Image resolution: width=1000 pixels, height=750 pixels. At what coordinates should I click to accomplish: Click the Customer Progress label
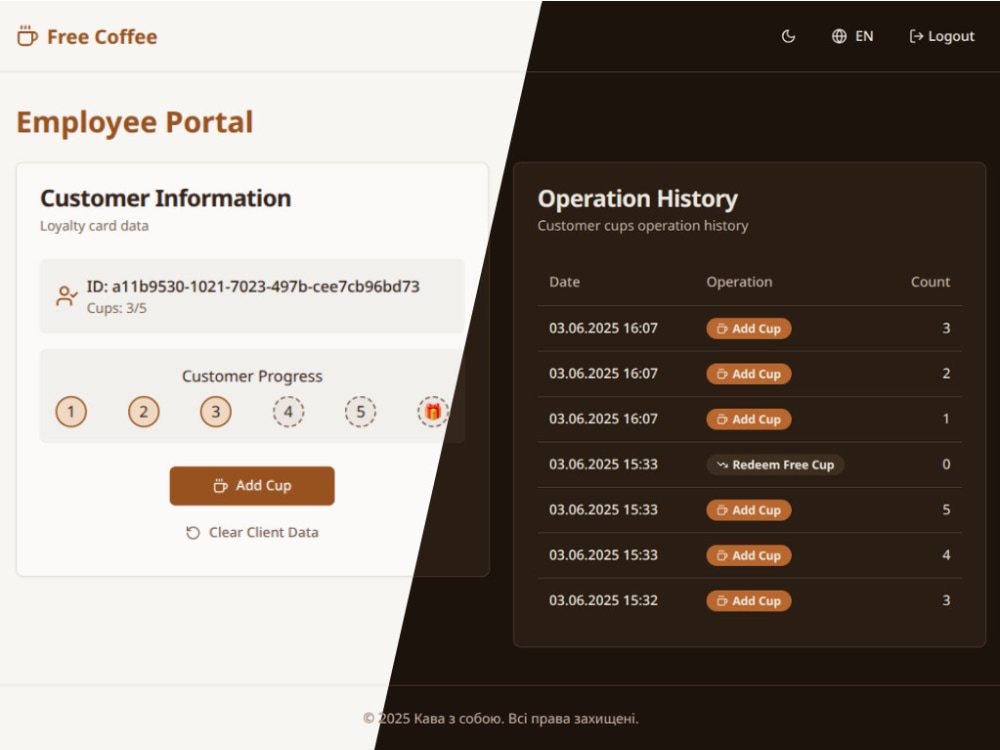(252, 376)
